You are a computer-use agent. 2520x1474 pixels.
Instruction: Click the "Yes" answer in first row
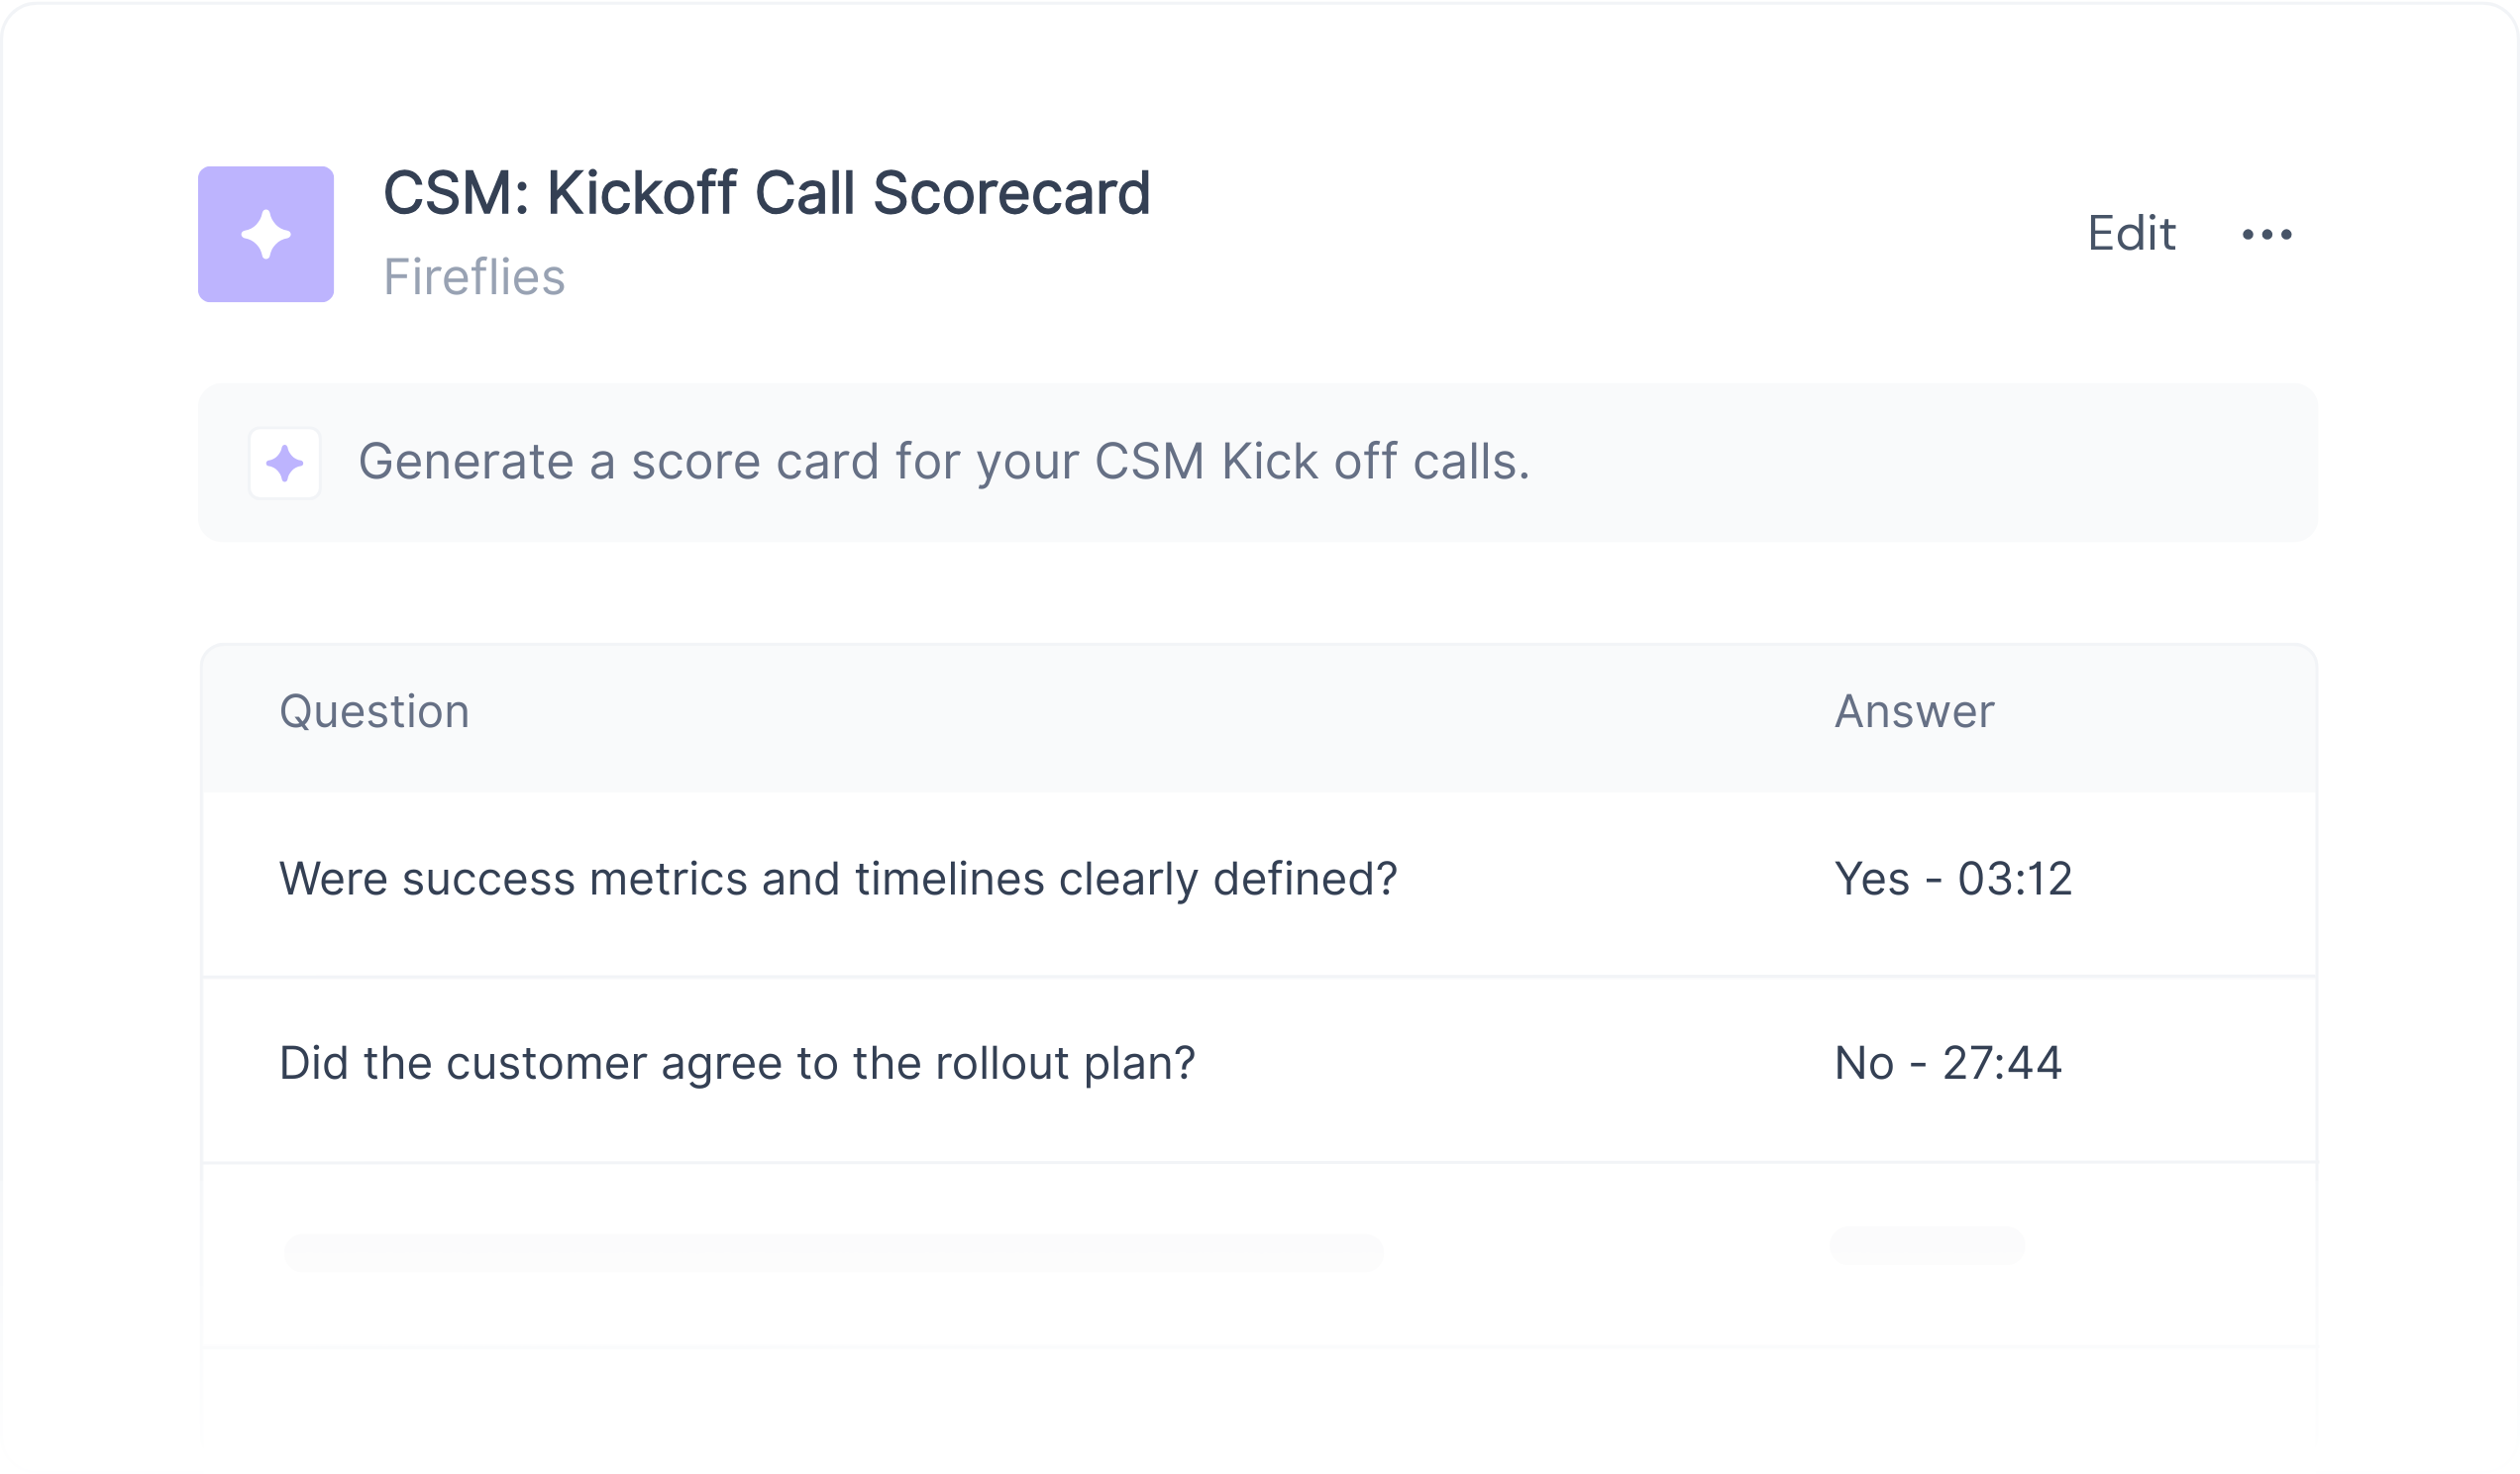(1872, 880)
